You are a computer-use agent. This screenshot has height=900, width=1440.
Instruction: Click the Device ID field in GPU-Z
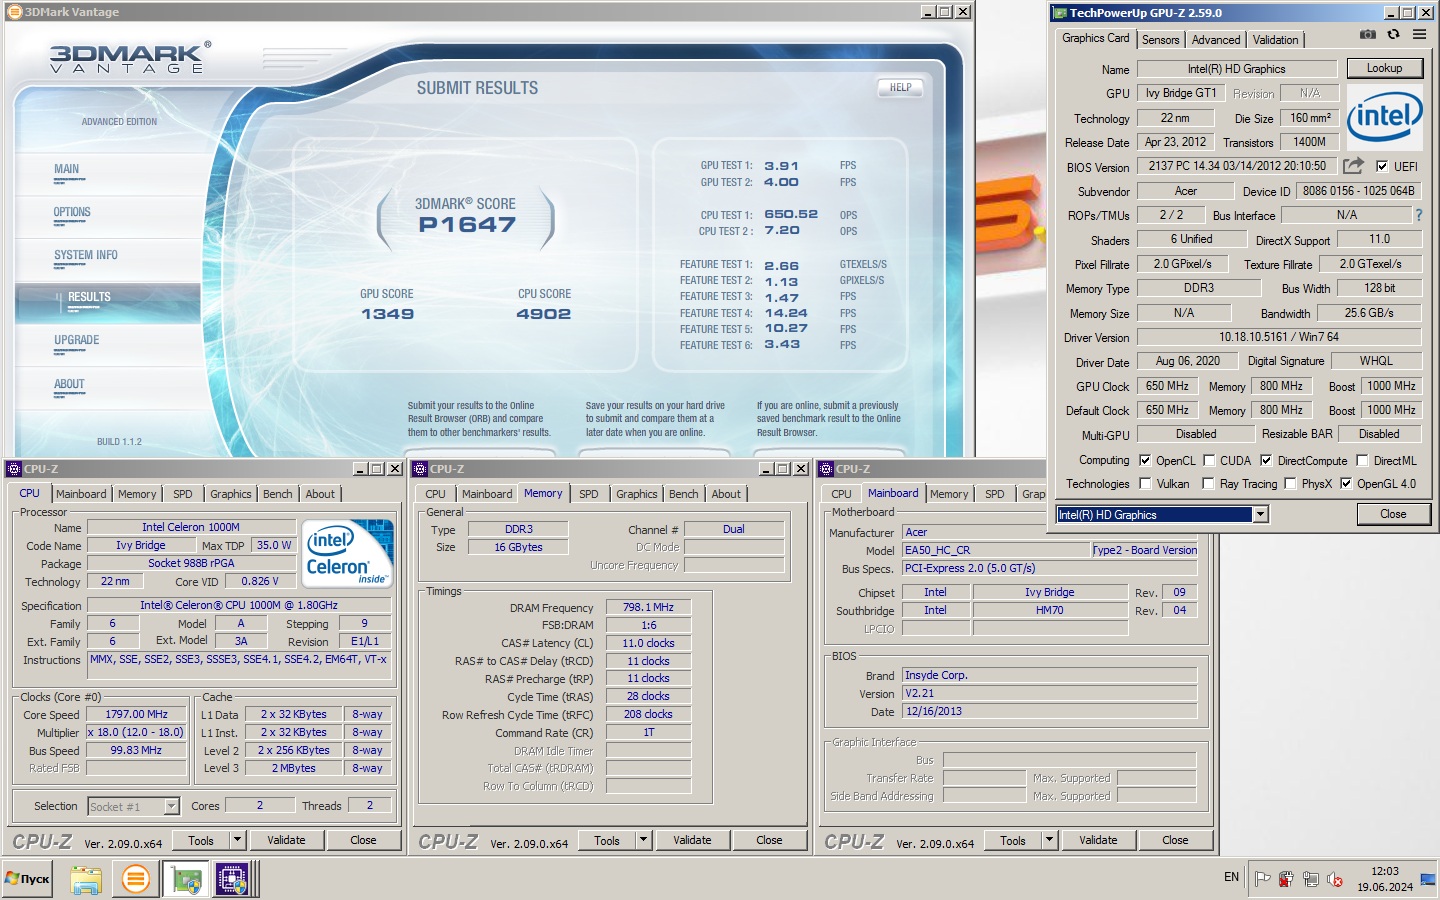click(x=1358, y=191)
